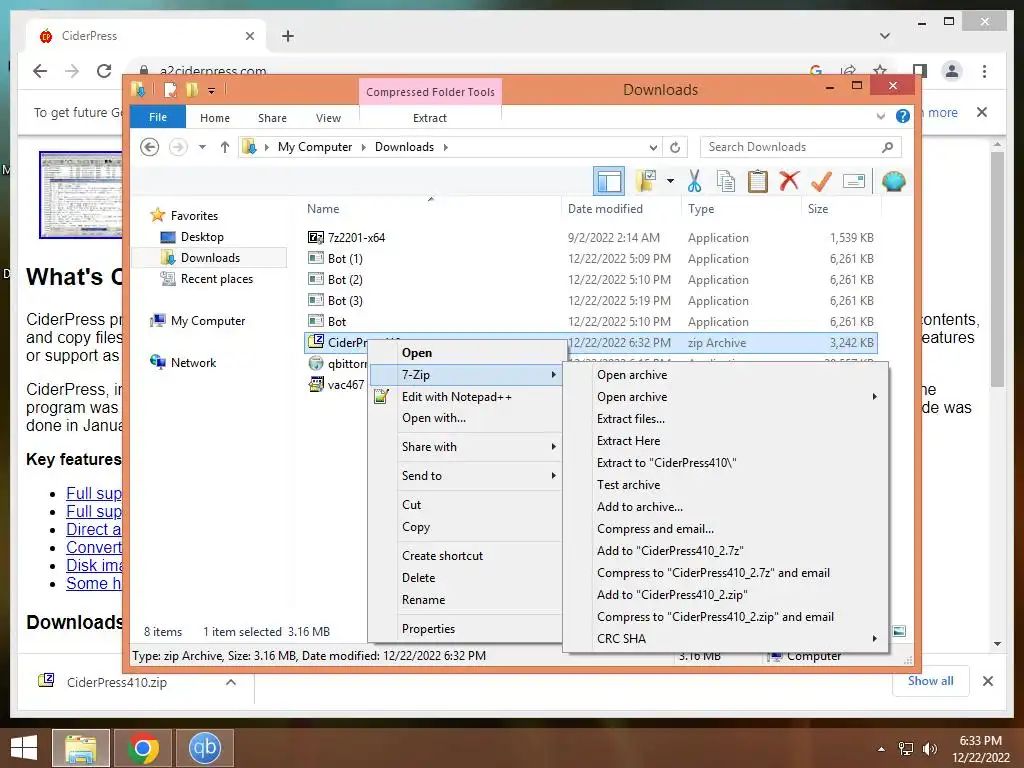Click Chrome icon on taskbar
Viewport: 1024px width, 768px height.
pos(143,748)
